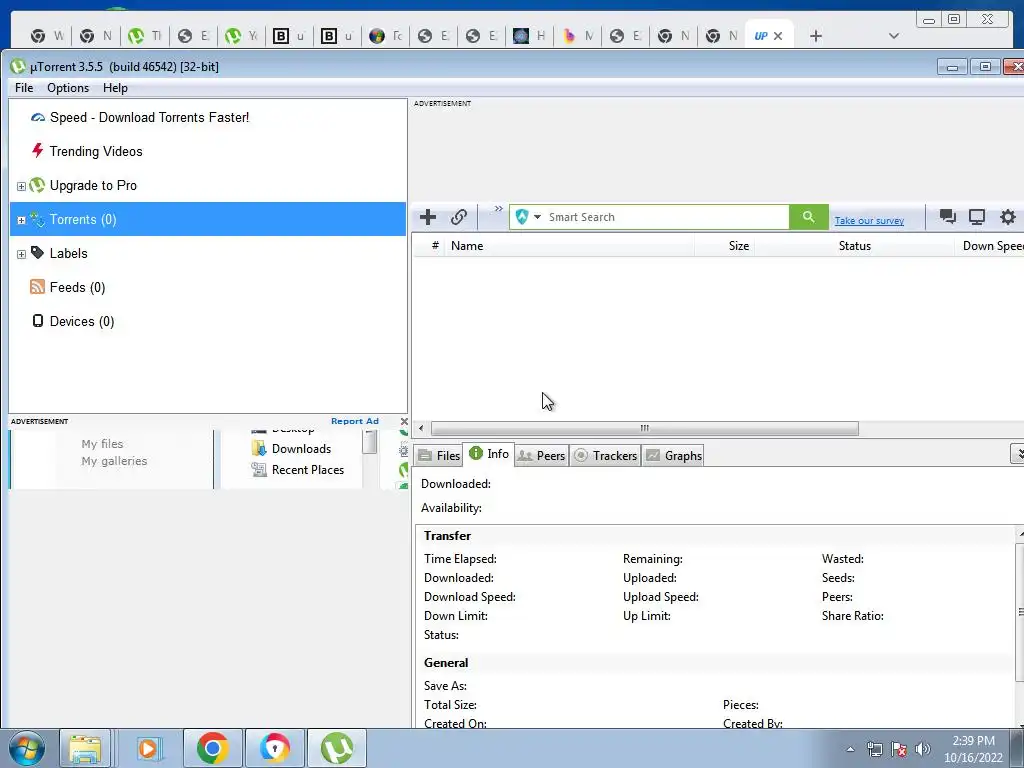This screenshot has width=1024, height=768.
Task: Open the Take our survey link
Action: (x=869, y=221)
